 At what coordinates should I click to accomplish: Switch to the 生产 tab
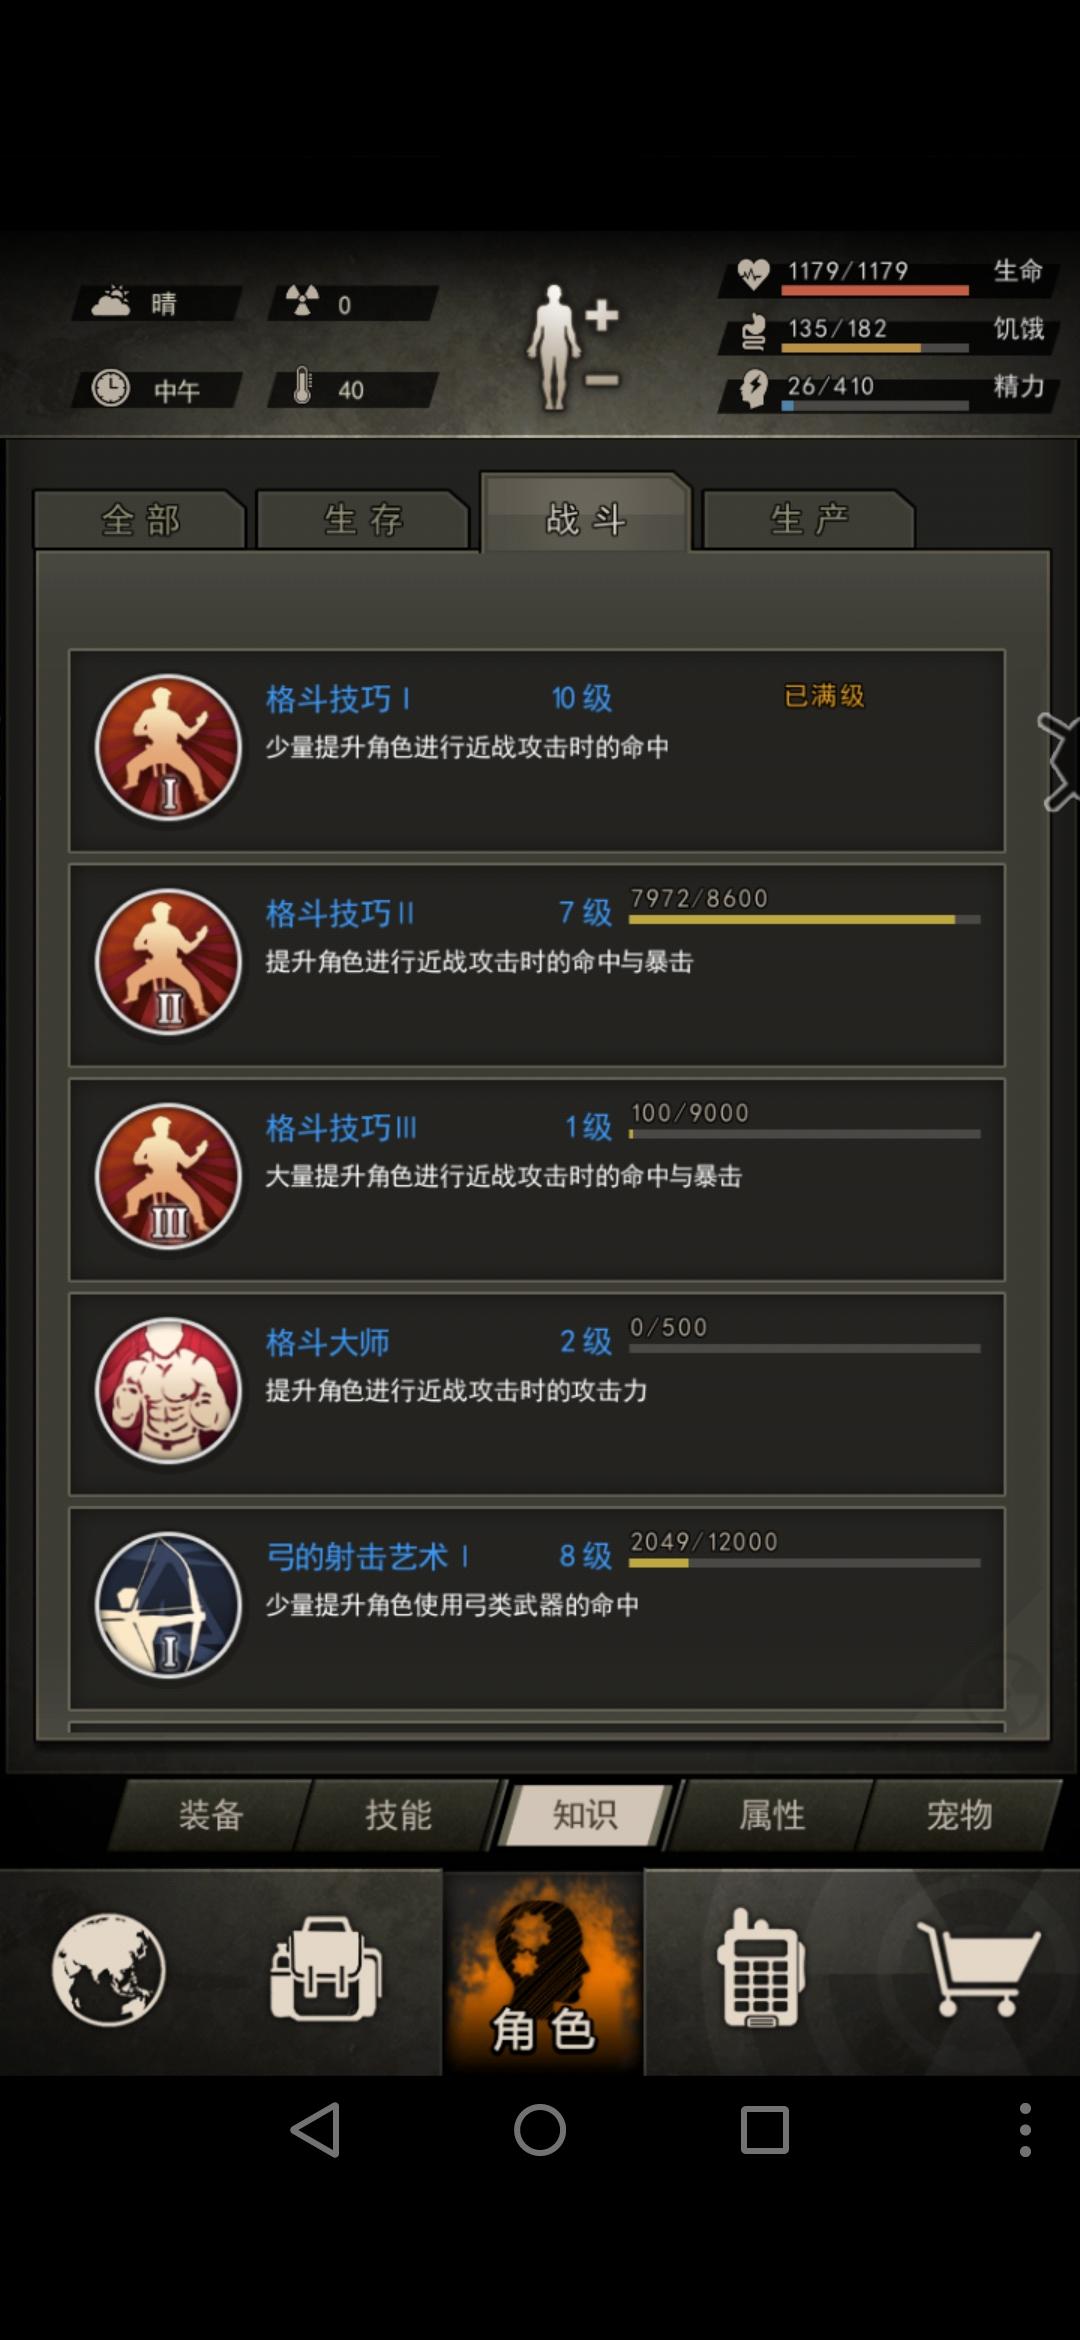click(x=809, y=520)
